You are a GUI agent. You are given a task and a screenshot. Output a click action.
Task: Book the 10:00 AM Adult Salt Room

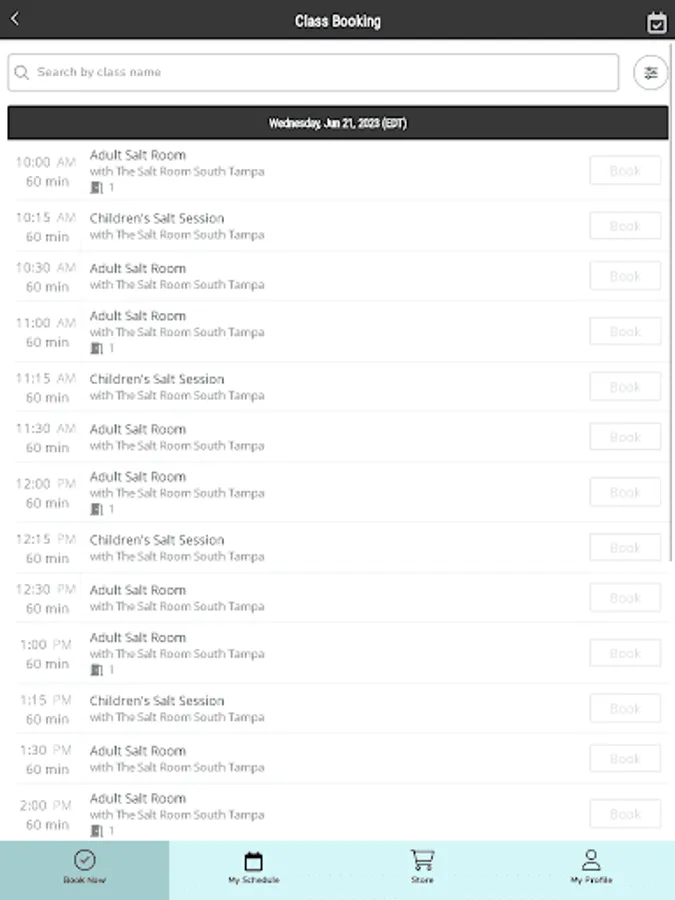click(x=625, y=170)
